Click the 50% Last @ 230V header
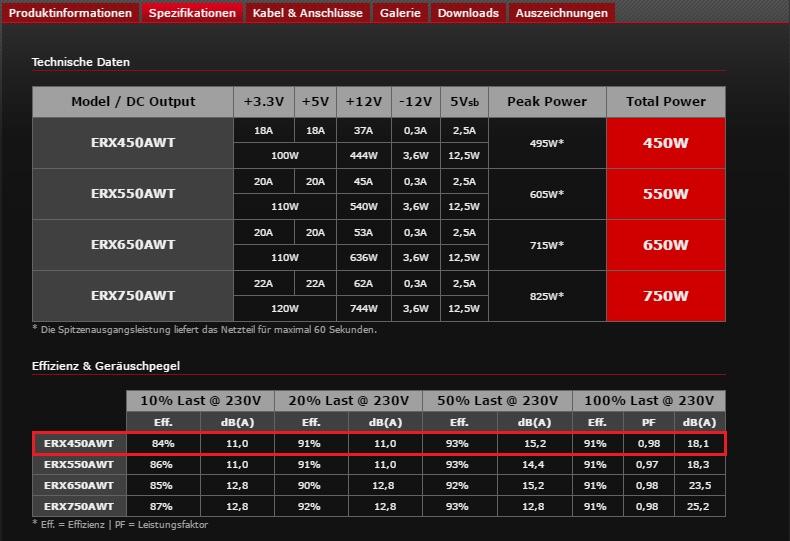Image resolution: width=790 pixels, height=541 pixels. [x=498, y=401]
